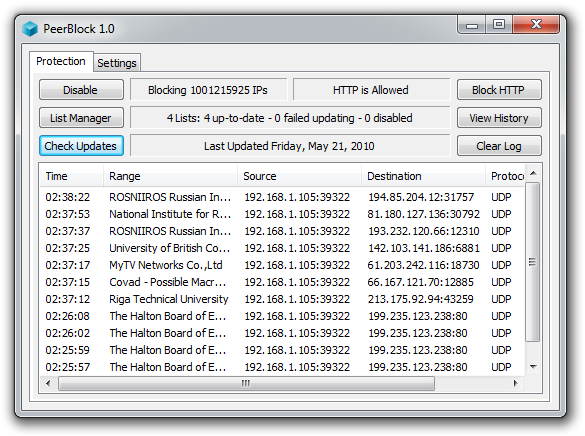Select the Protection tab
This screenshot has height=436, width=585.
61,61
